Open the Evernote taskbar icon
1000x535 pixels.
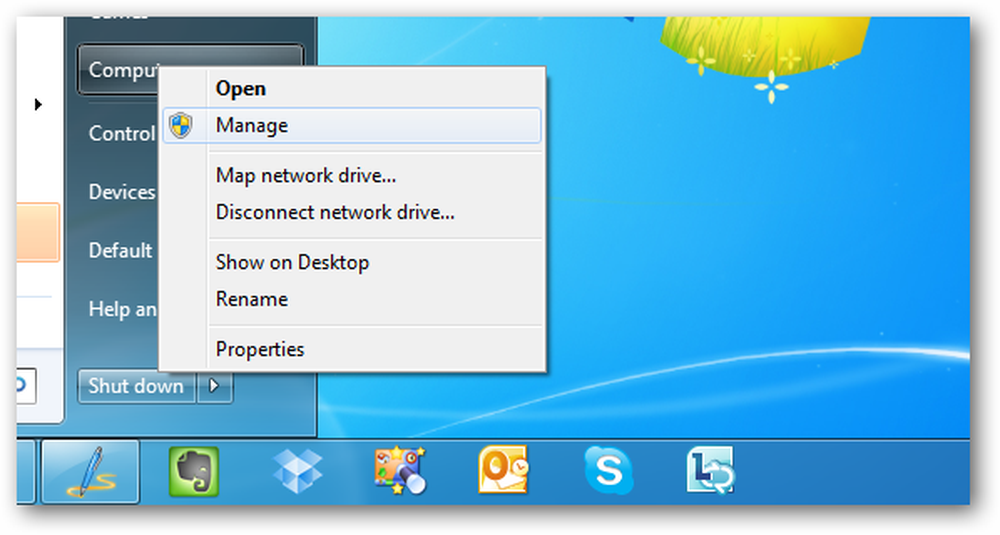pos(194,472)
